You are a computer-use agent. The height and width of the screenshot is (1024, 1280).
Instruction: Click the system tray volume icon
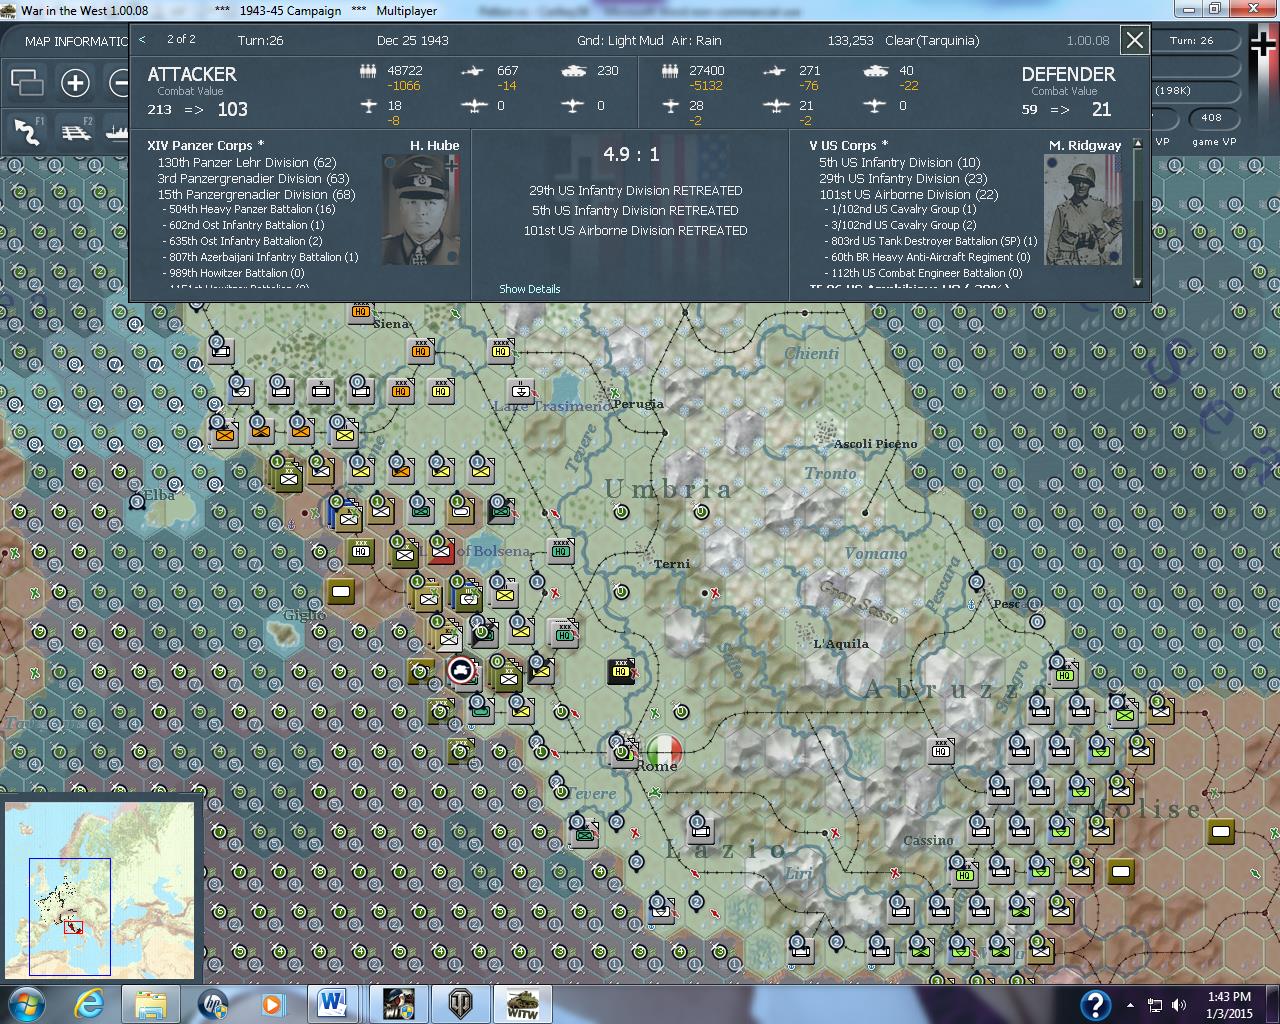click(1179, 1005)
